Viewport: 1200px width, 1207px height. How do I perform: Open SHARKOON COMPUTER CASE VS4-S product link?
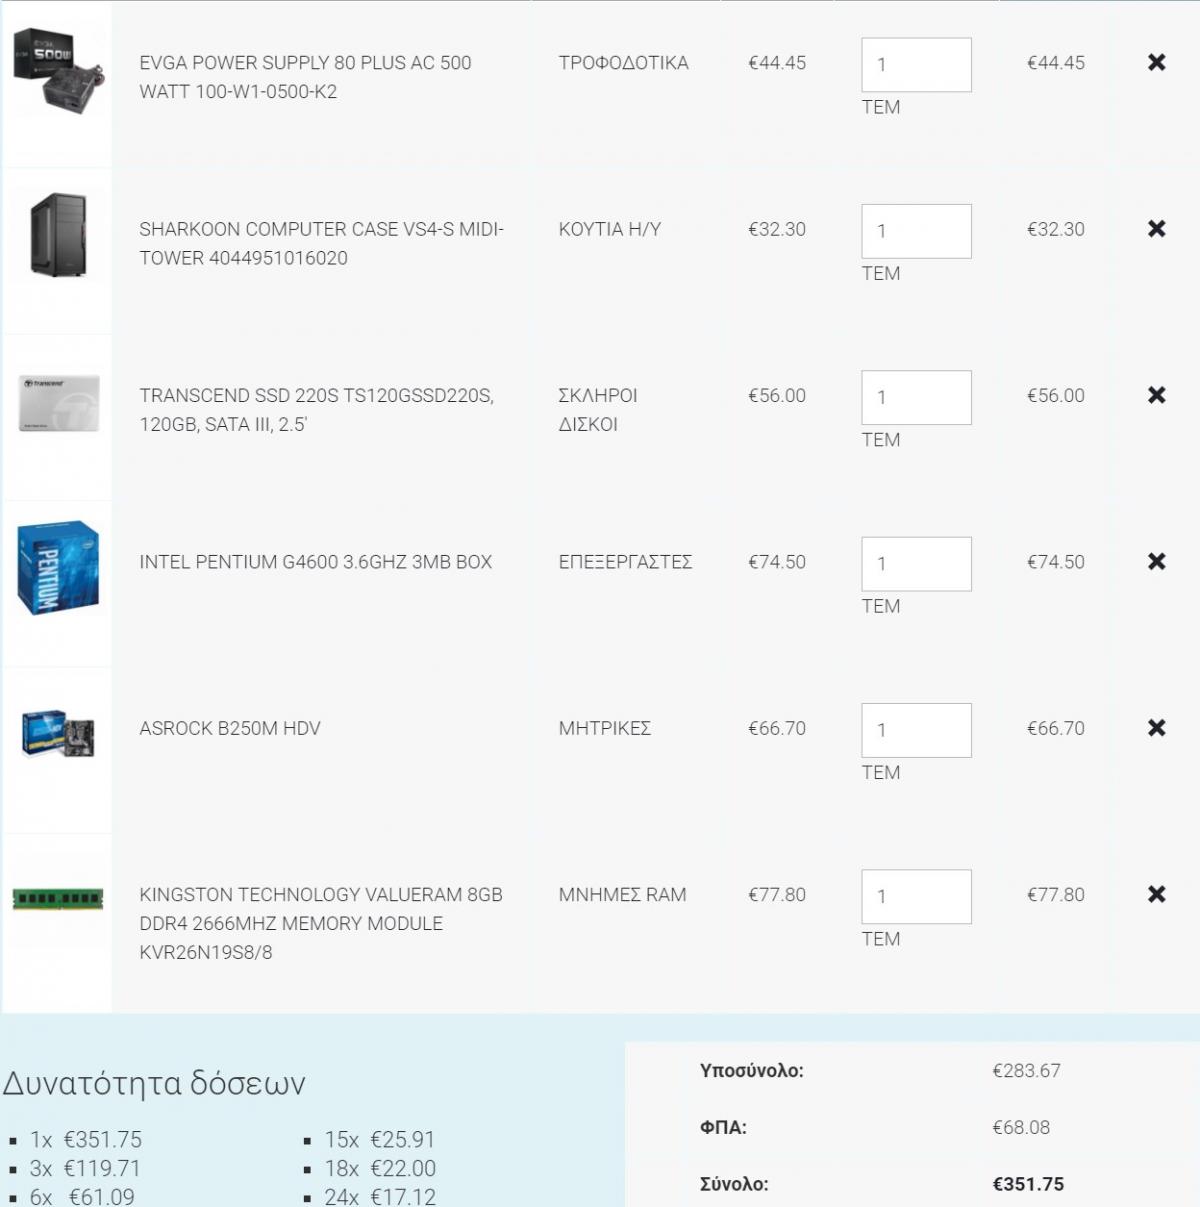point(321,243)
